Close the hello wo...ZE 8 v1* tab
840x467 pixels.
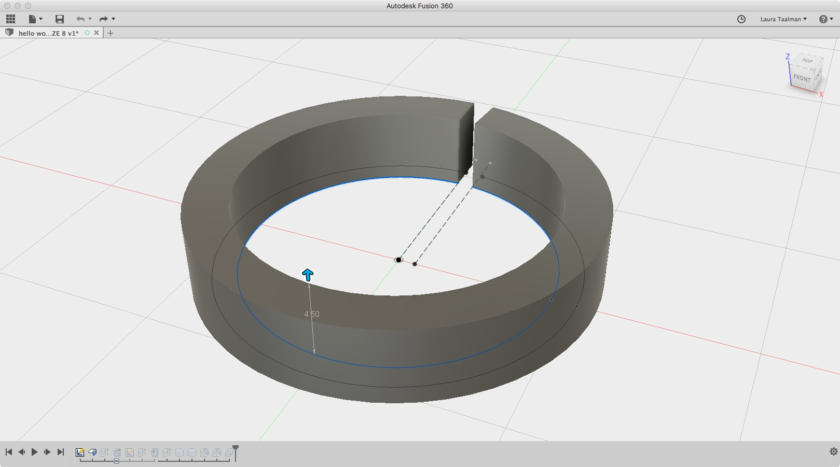(96, 33)
